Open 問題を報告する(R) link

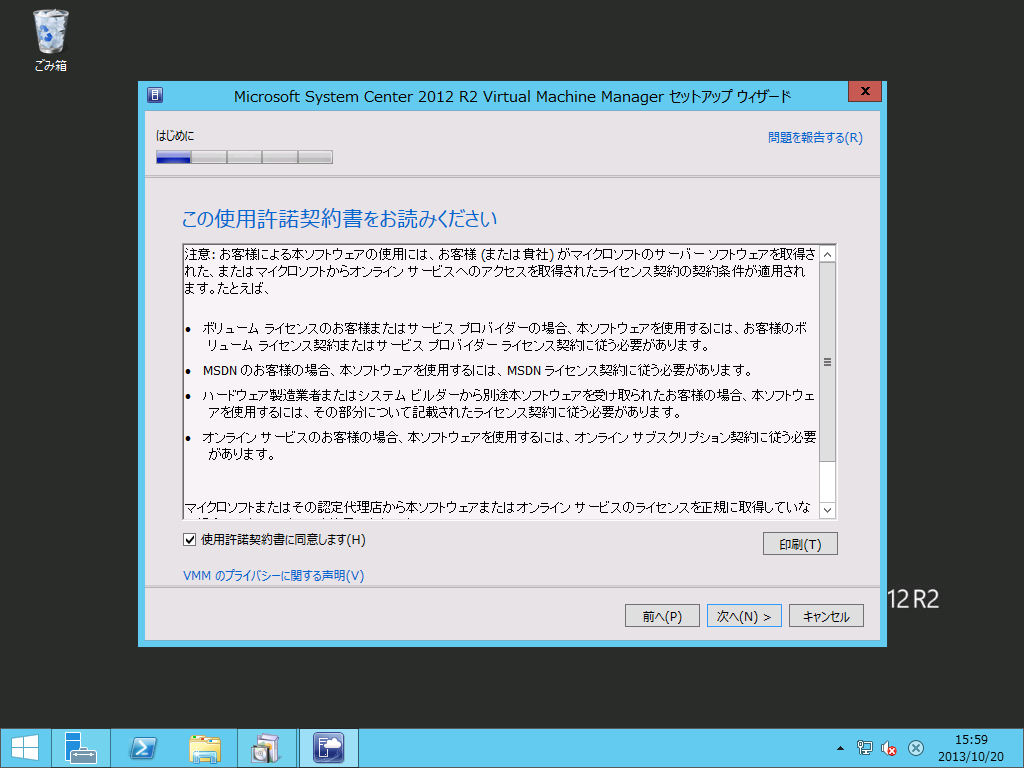point(815,138)
